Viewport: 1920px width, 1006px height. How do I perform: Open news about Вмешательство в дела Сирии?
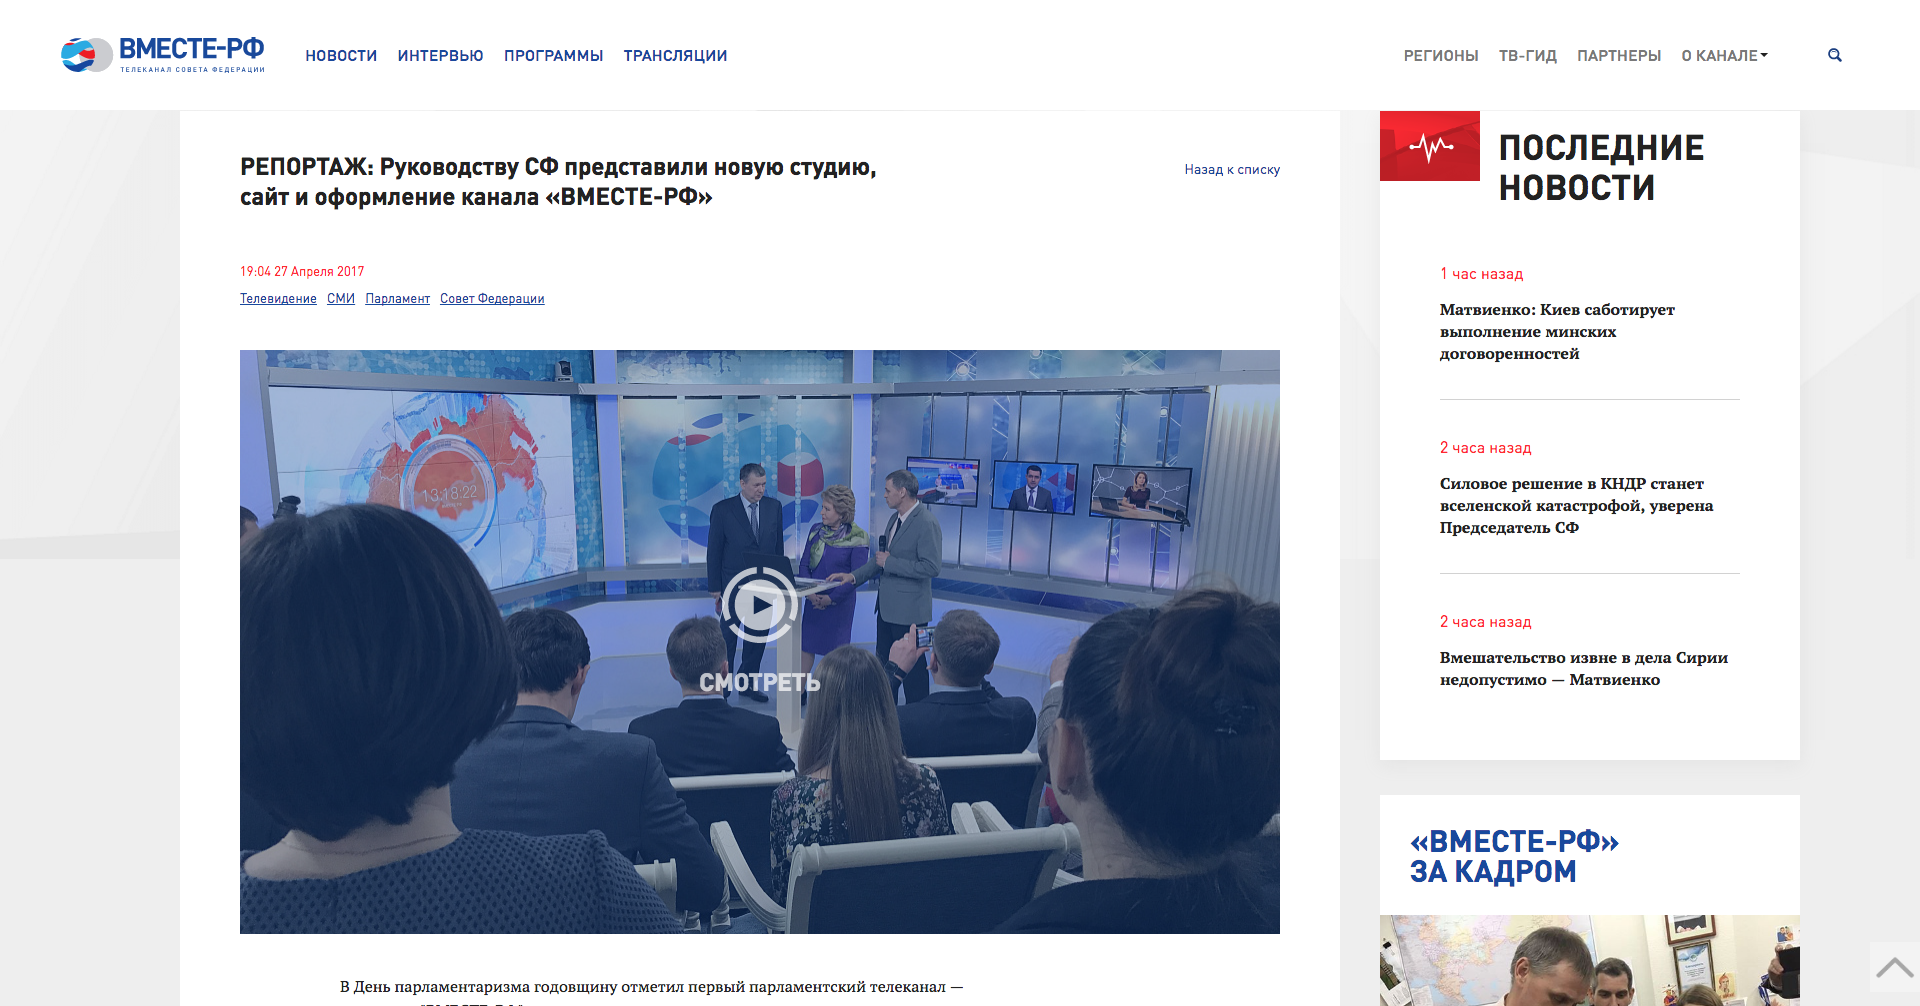click(x=1584, y=669)
